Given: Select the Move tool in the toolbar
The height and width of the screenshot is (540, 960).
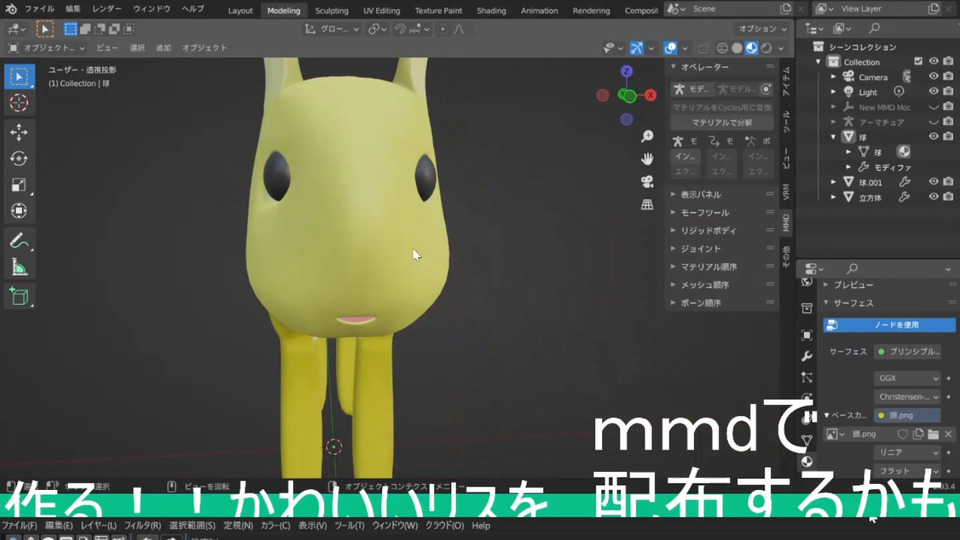Looking at the screenshot, I should pos(19,132).
